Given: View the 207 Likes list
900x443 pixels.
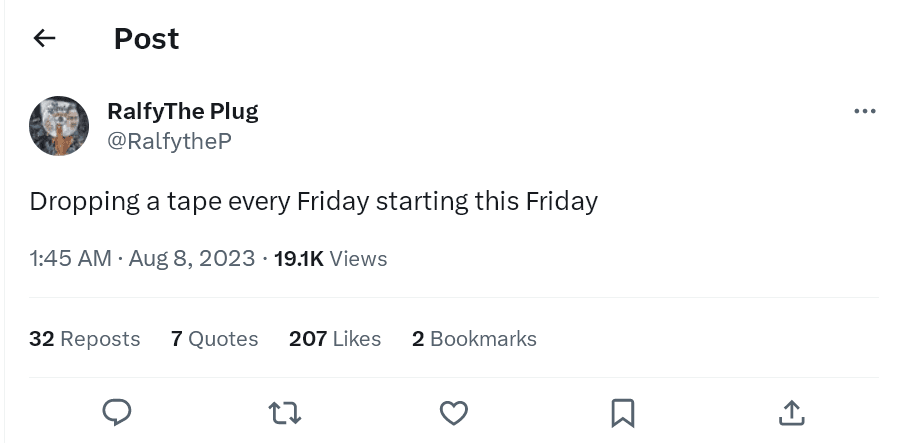Looking at the screenshot, I should click(x=334, y=339).
